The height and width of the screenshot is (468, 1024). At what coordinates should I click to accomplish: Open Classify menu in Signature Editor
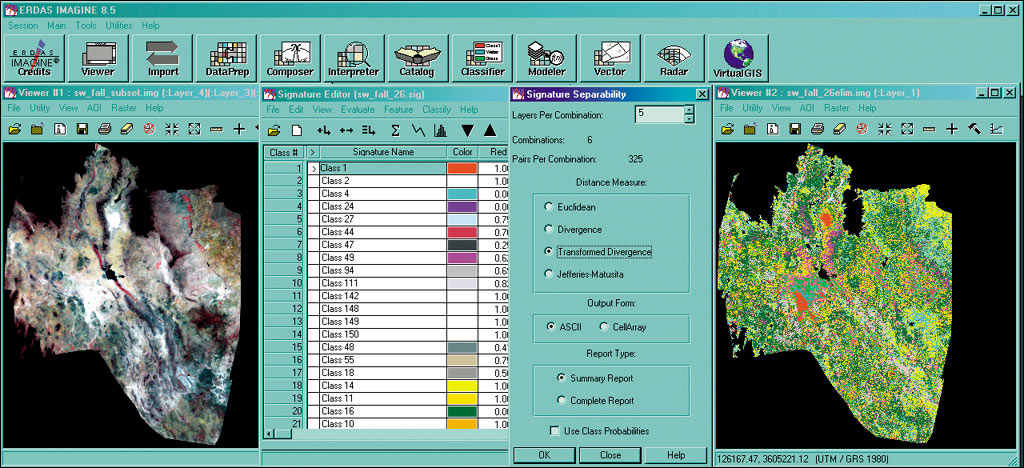click(x=437, y=110)
